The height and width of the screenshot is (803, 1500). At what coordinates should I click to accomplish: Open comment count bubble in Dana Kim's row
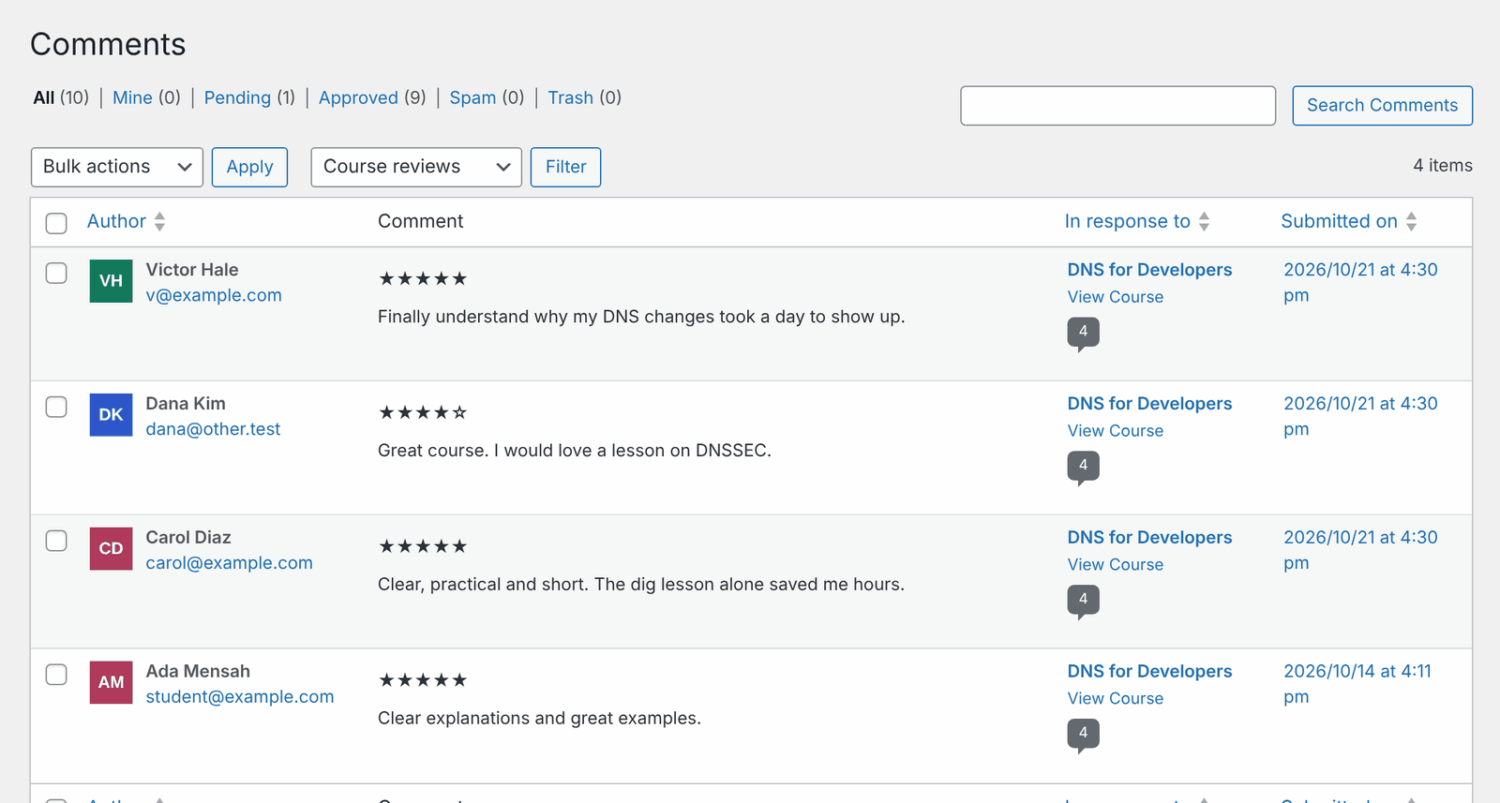click(x=1083, y=468)
